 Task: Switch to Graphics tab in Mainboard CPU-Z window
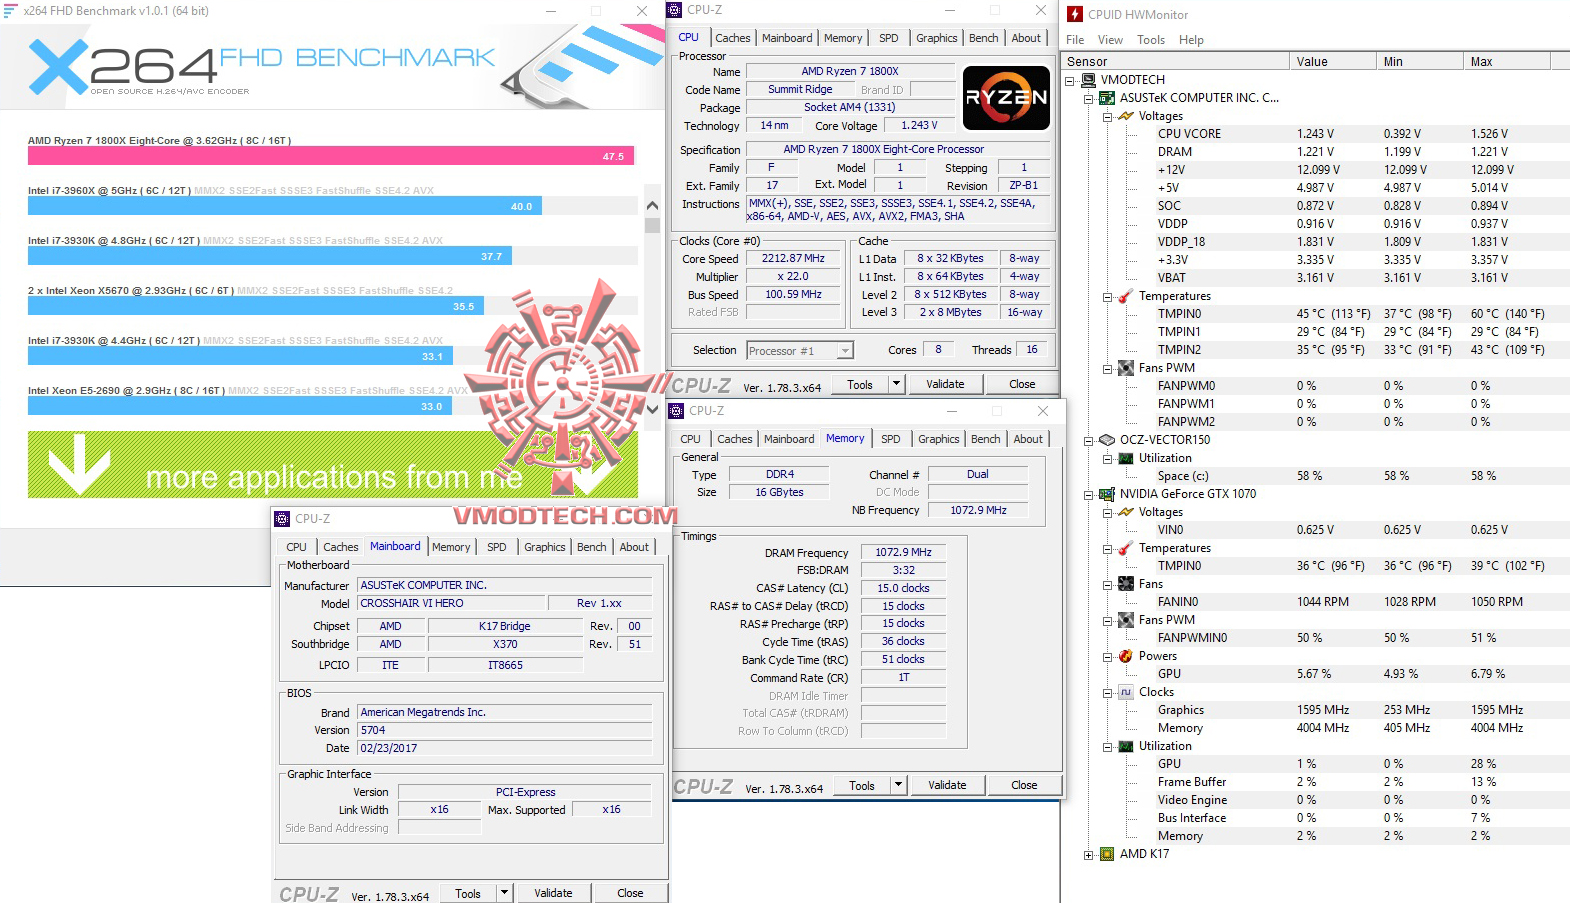545,547
